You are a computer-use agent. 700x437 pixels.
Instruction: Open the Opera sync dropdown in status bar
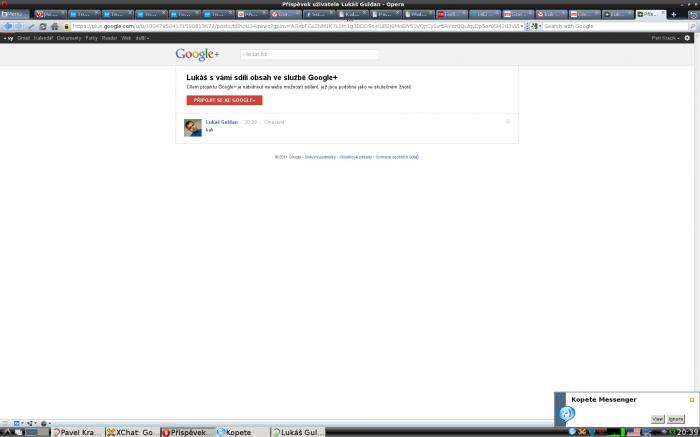(x=18, y=423)
